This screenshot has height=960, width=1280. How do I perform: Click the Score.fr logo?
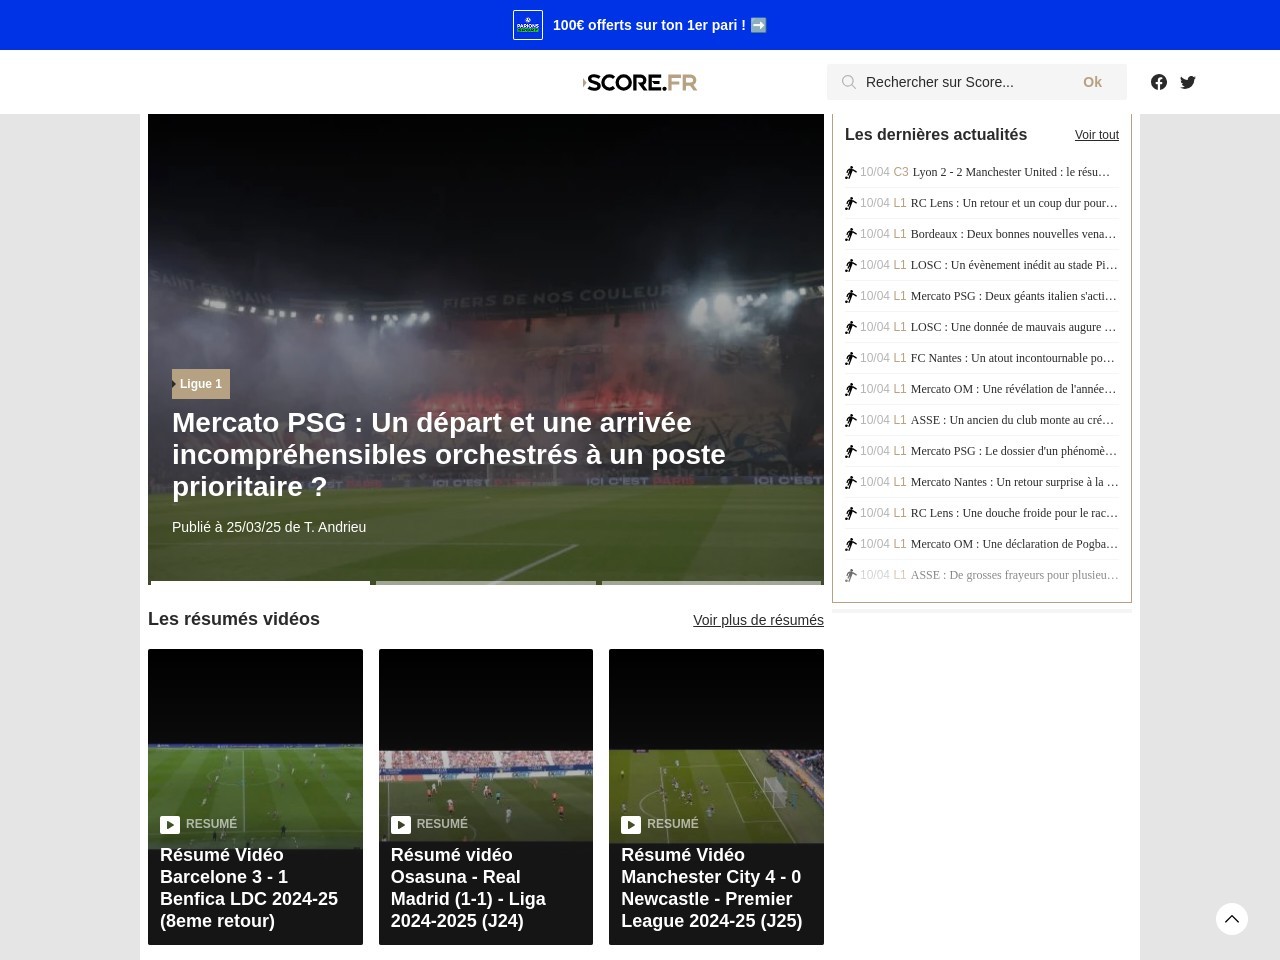(x=640, y=82)
